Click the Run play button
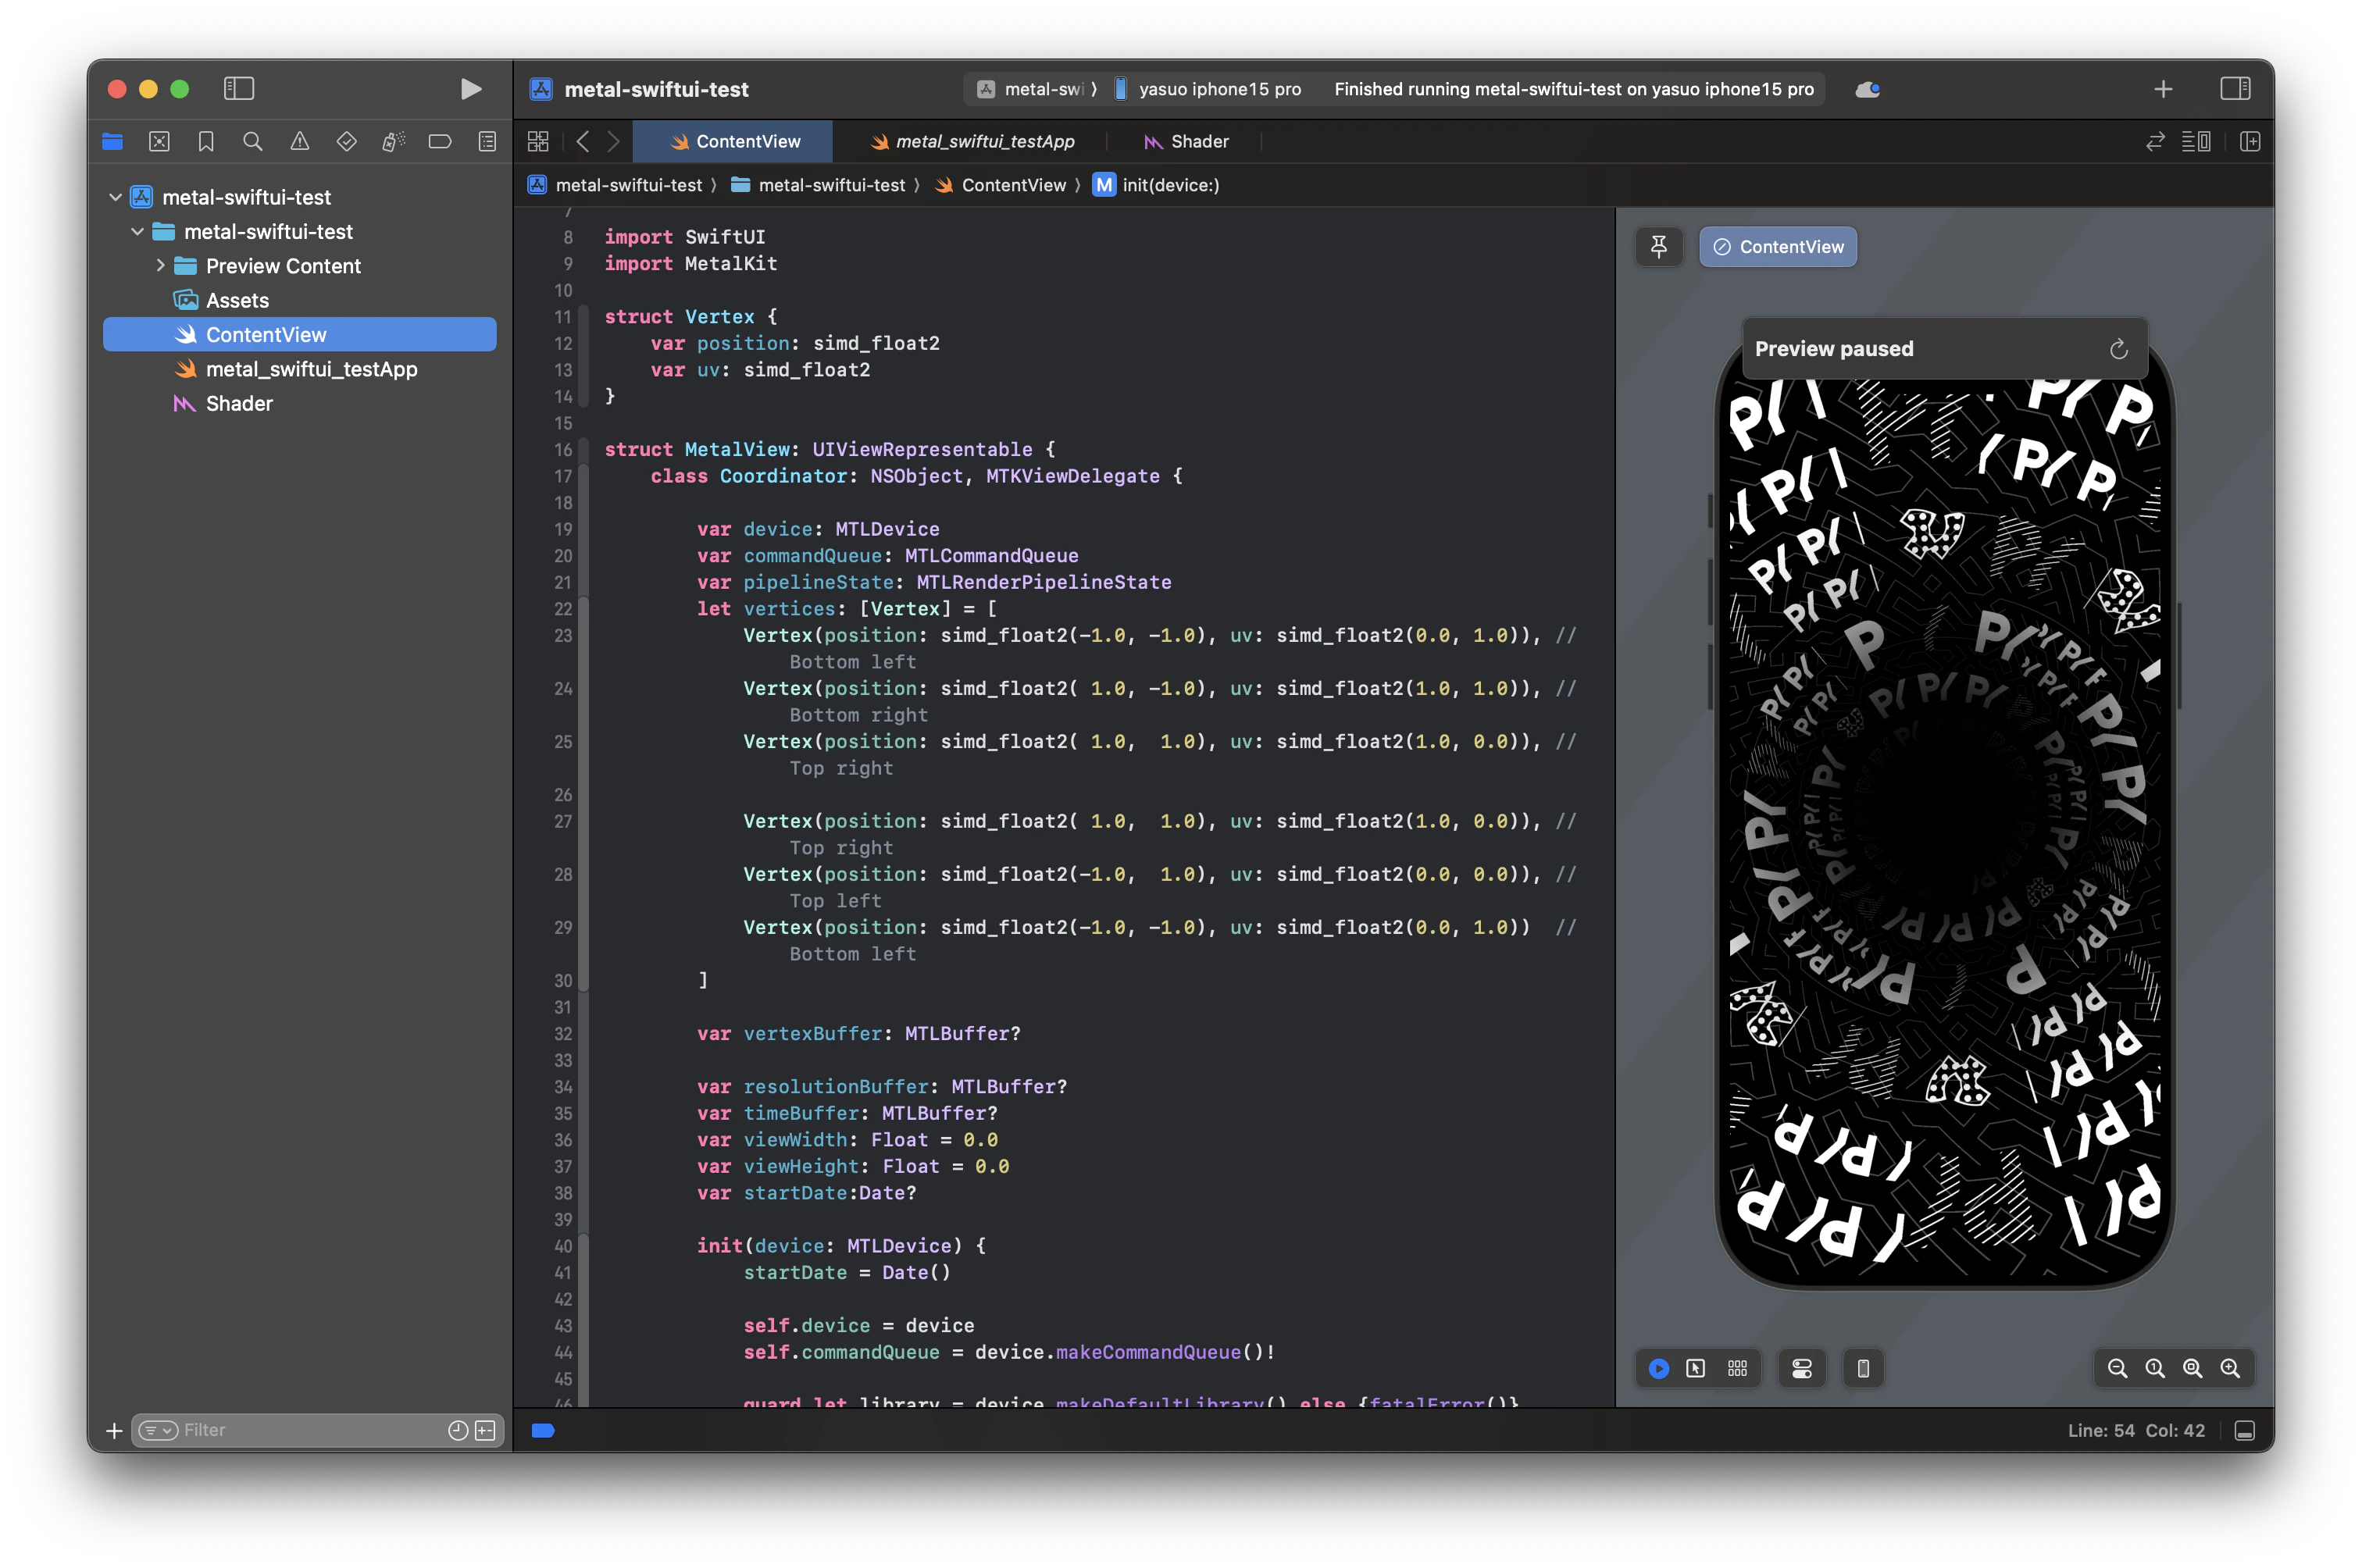The width and height of the screenshot is (2362, 1568). coord(471,89)
